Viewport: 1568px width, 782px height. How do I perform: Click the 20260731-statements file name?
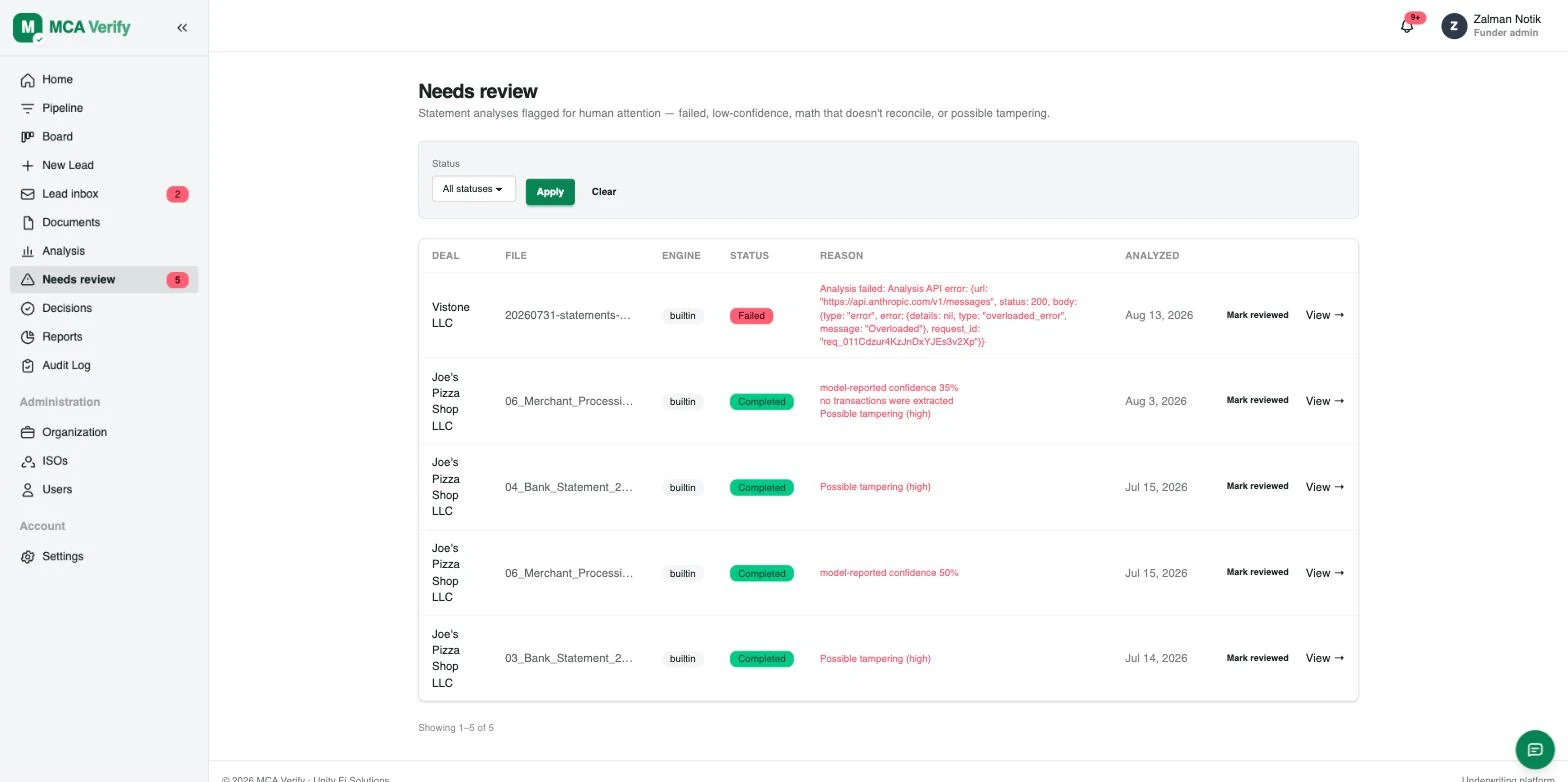click(x=568, y=315)
